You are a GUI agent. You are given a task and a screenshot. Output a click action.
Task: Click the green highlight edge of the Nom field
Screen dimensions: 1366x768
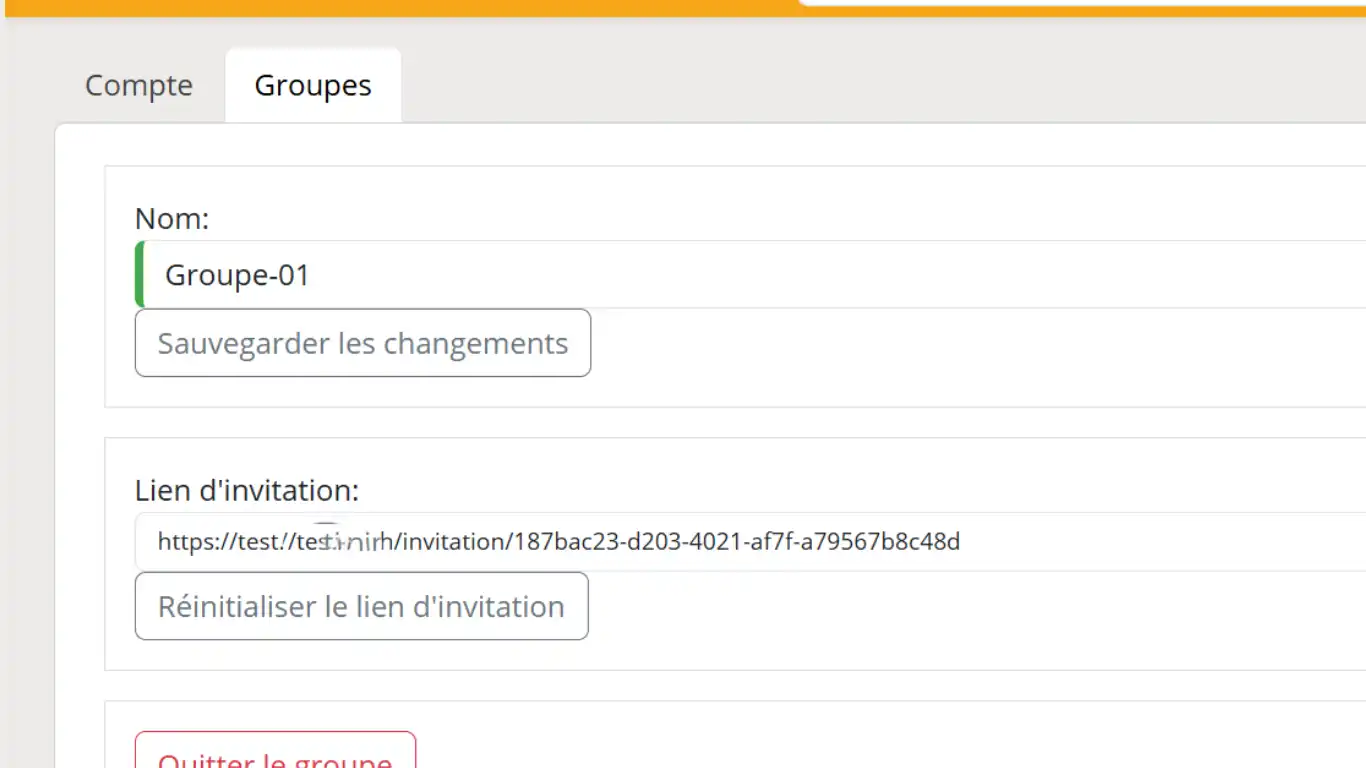point(139,274)
